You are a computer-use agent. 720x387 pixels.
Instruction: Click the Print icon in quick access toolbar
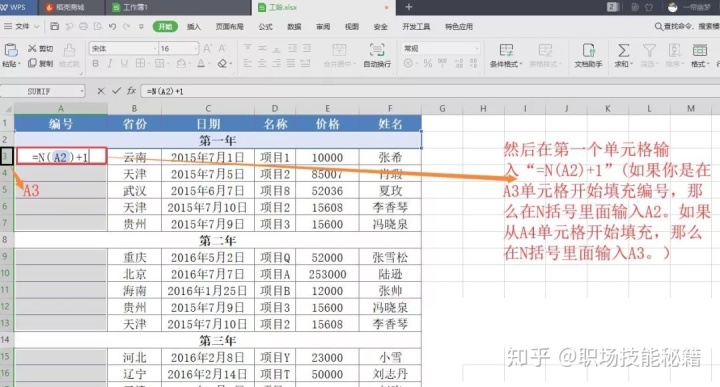tap(83, 27)
